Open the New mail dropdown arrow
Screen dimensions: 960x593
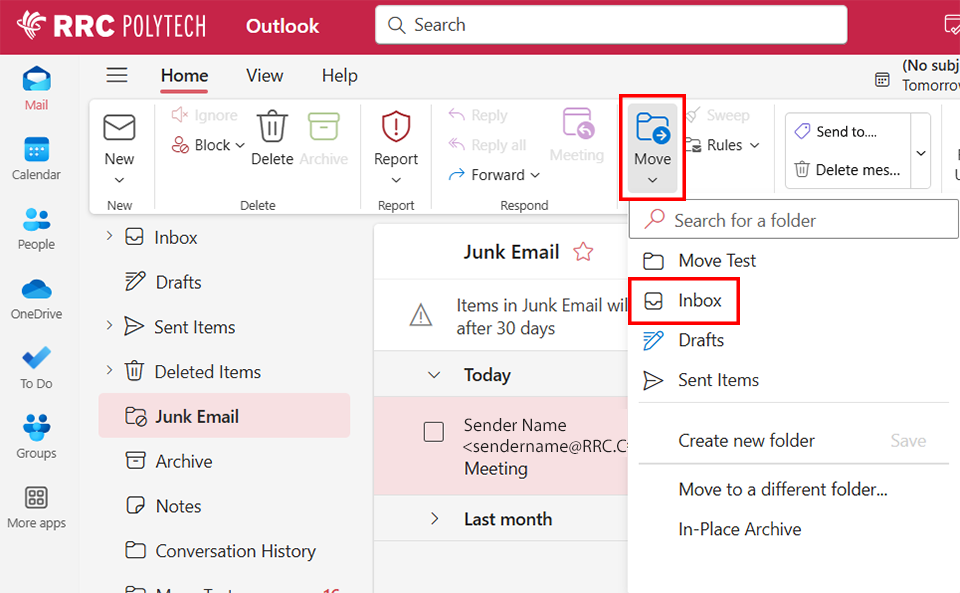(119, 180)
